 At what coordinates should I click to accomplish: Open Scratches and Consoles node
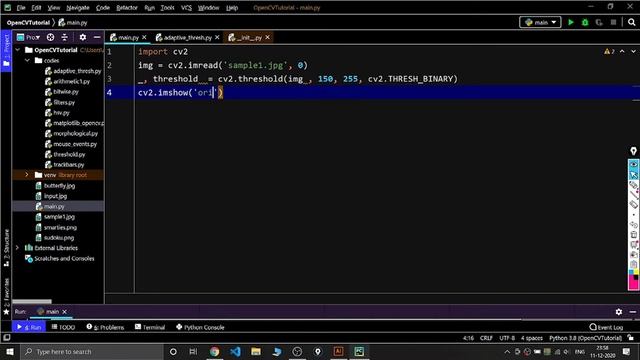(x=64, y=258)
